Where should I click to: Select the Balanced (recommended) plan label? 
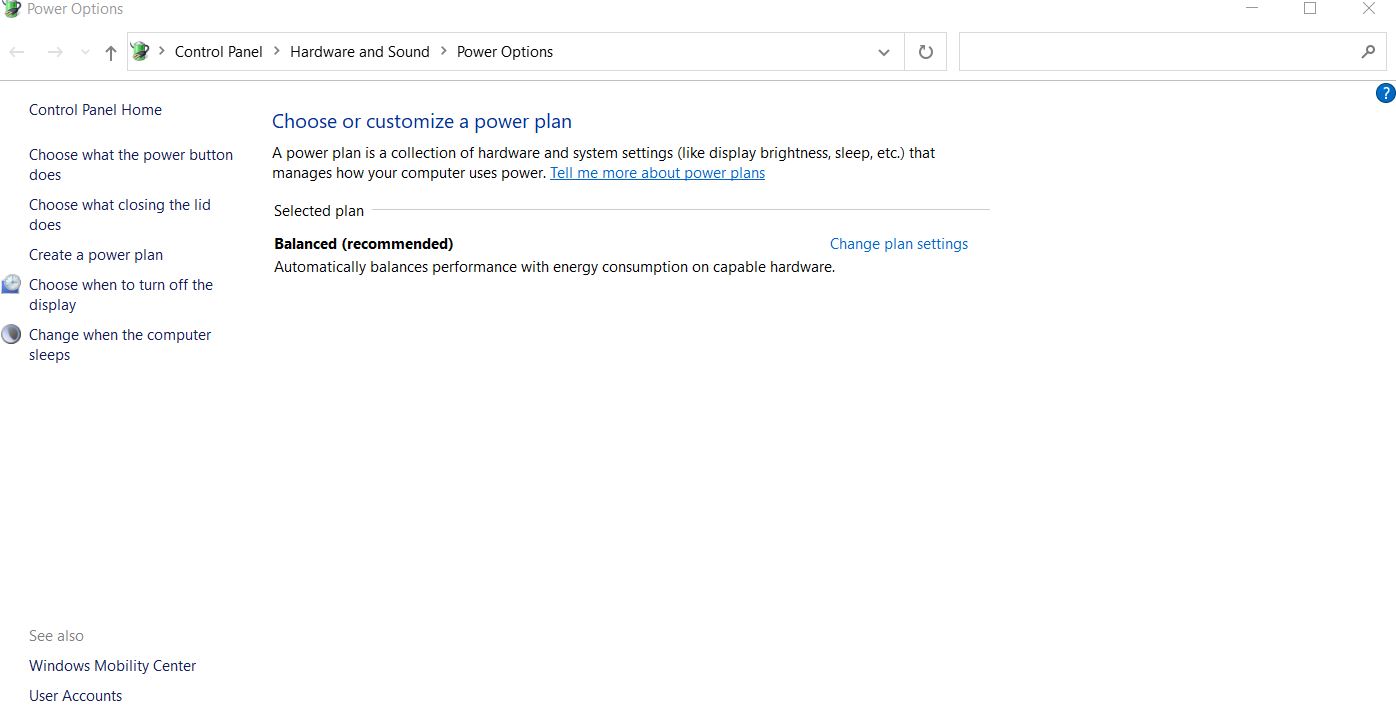pos(364,244)
